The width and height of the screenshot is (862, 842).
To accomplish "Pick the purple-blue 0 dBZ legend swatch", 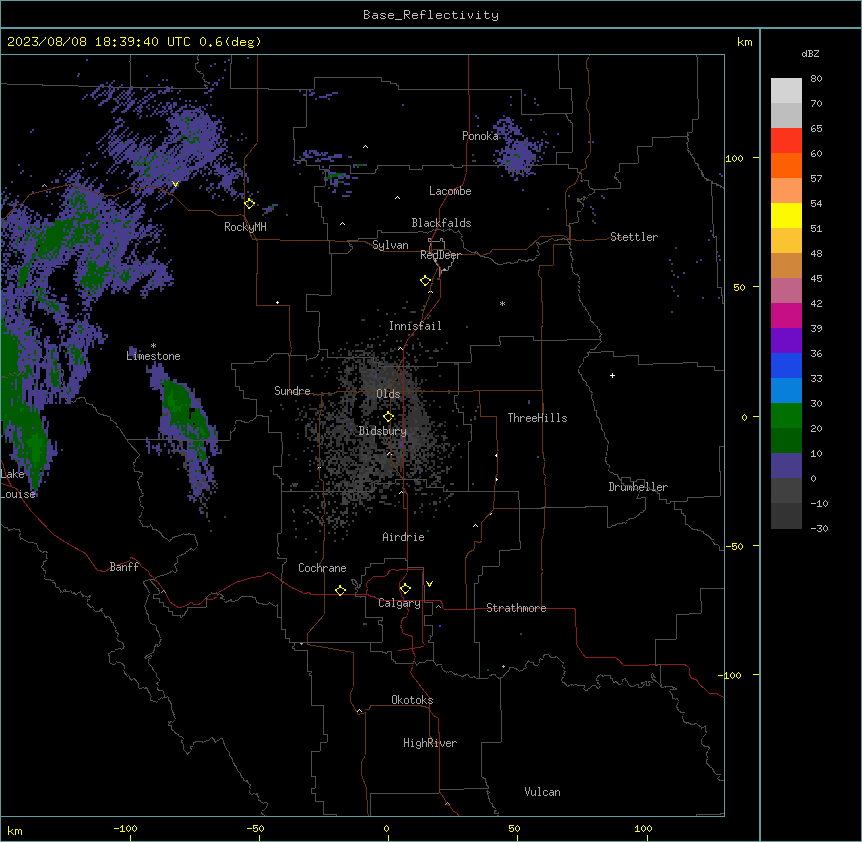I will click(786, 466).
